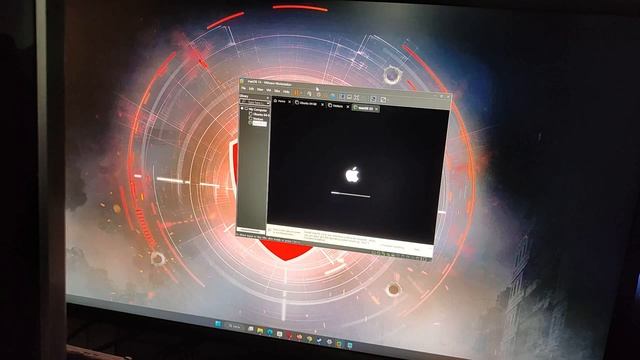The height and width of the screenshot is (360, 640).
Task: Open the Library search dropdown arrow
Action: point(268,103)
